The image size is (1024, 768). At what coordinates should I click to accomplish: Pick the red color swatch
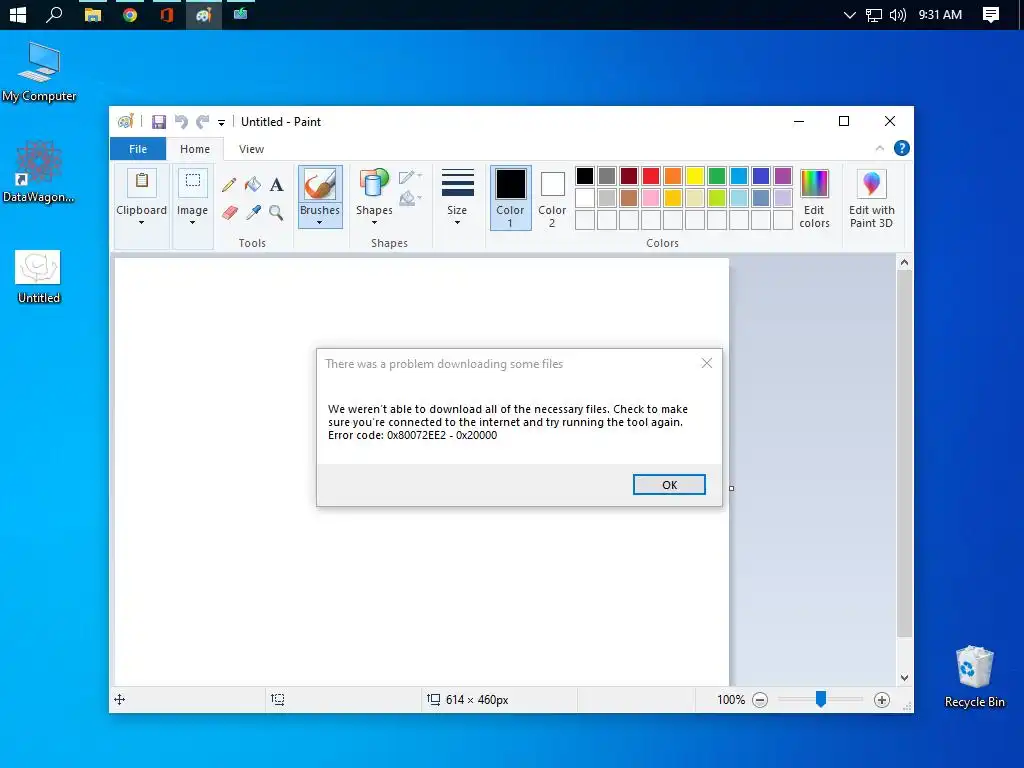[651, 176]
